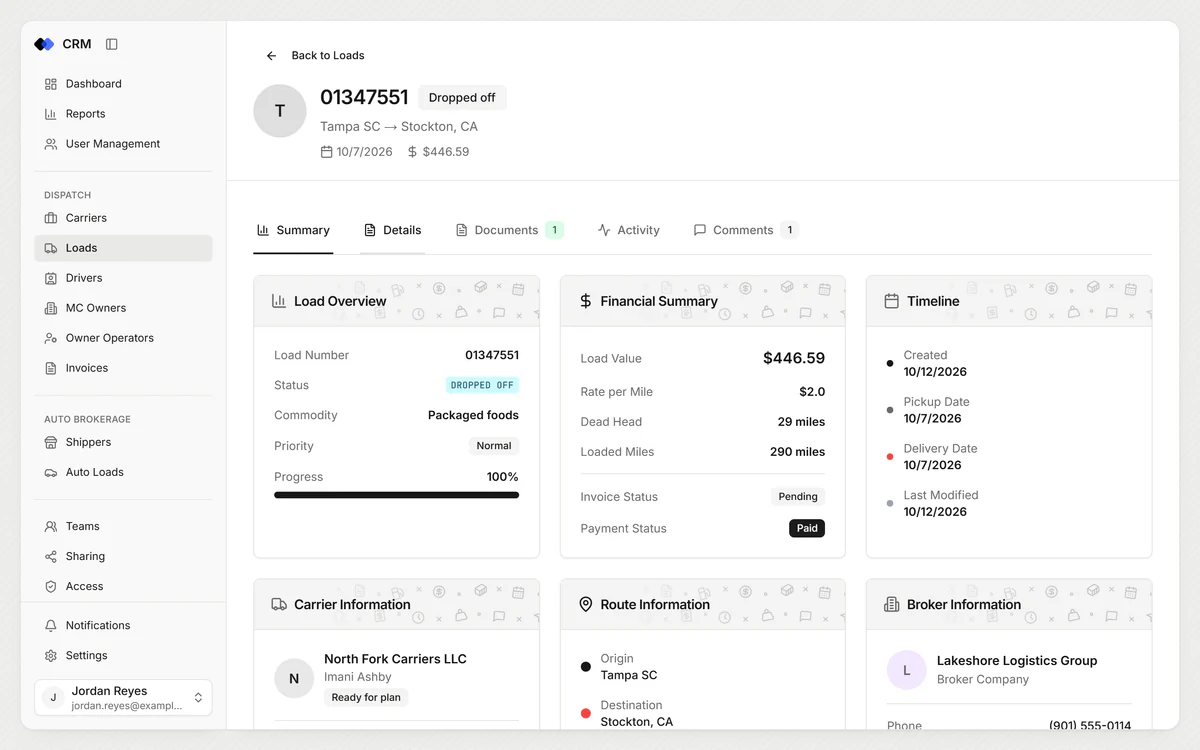1200x750 pixels.
Task: Open Reports from the sidebar
Action: pos(123,114)
